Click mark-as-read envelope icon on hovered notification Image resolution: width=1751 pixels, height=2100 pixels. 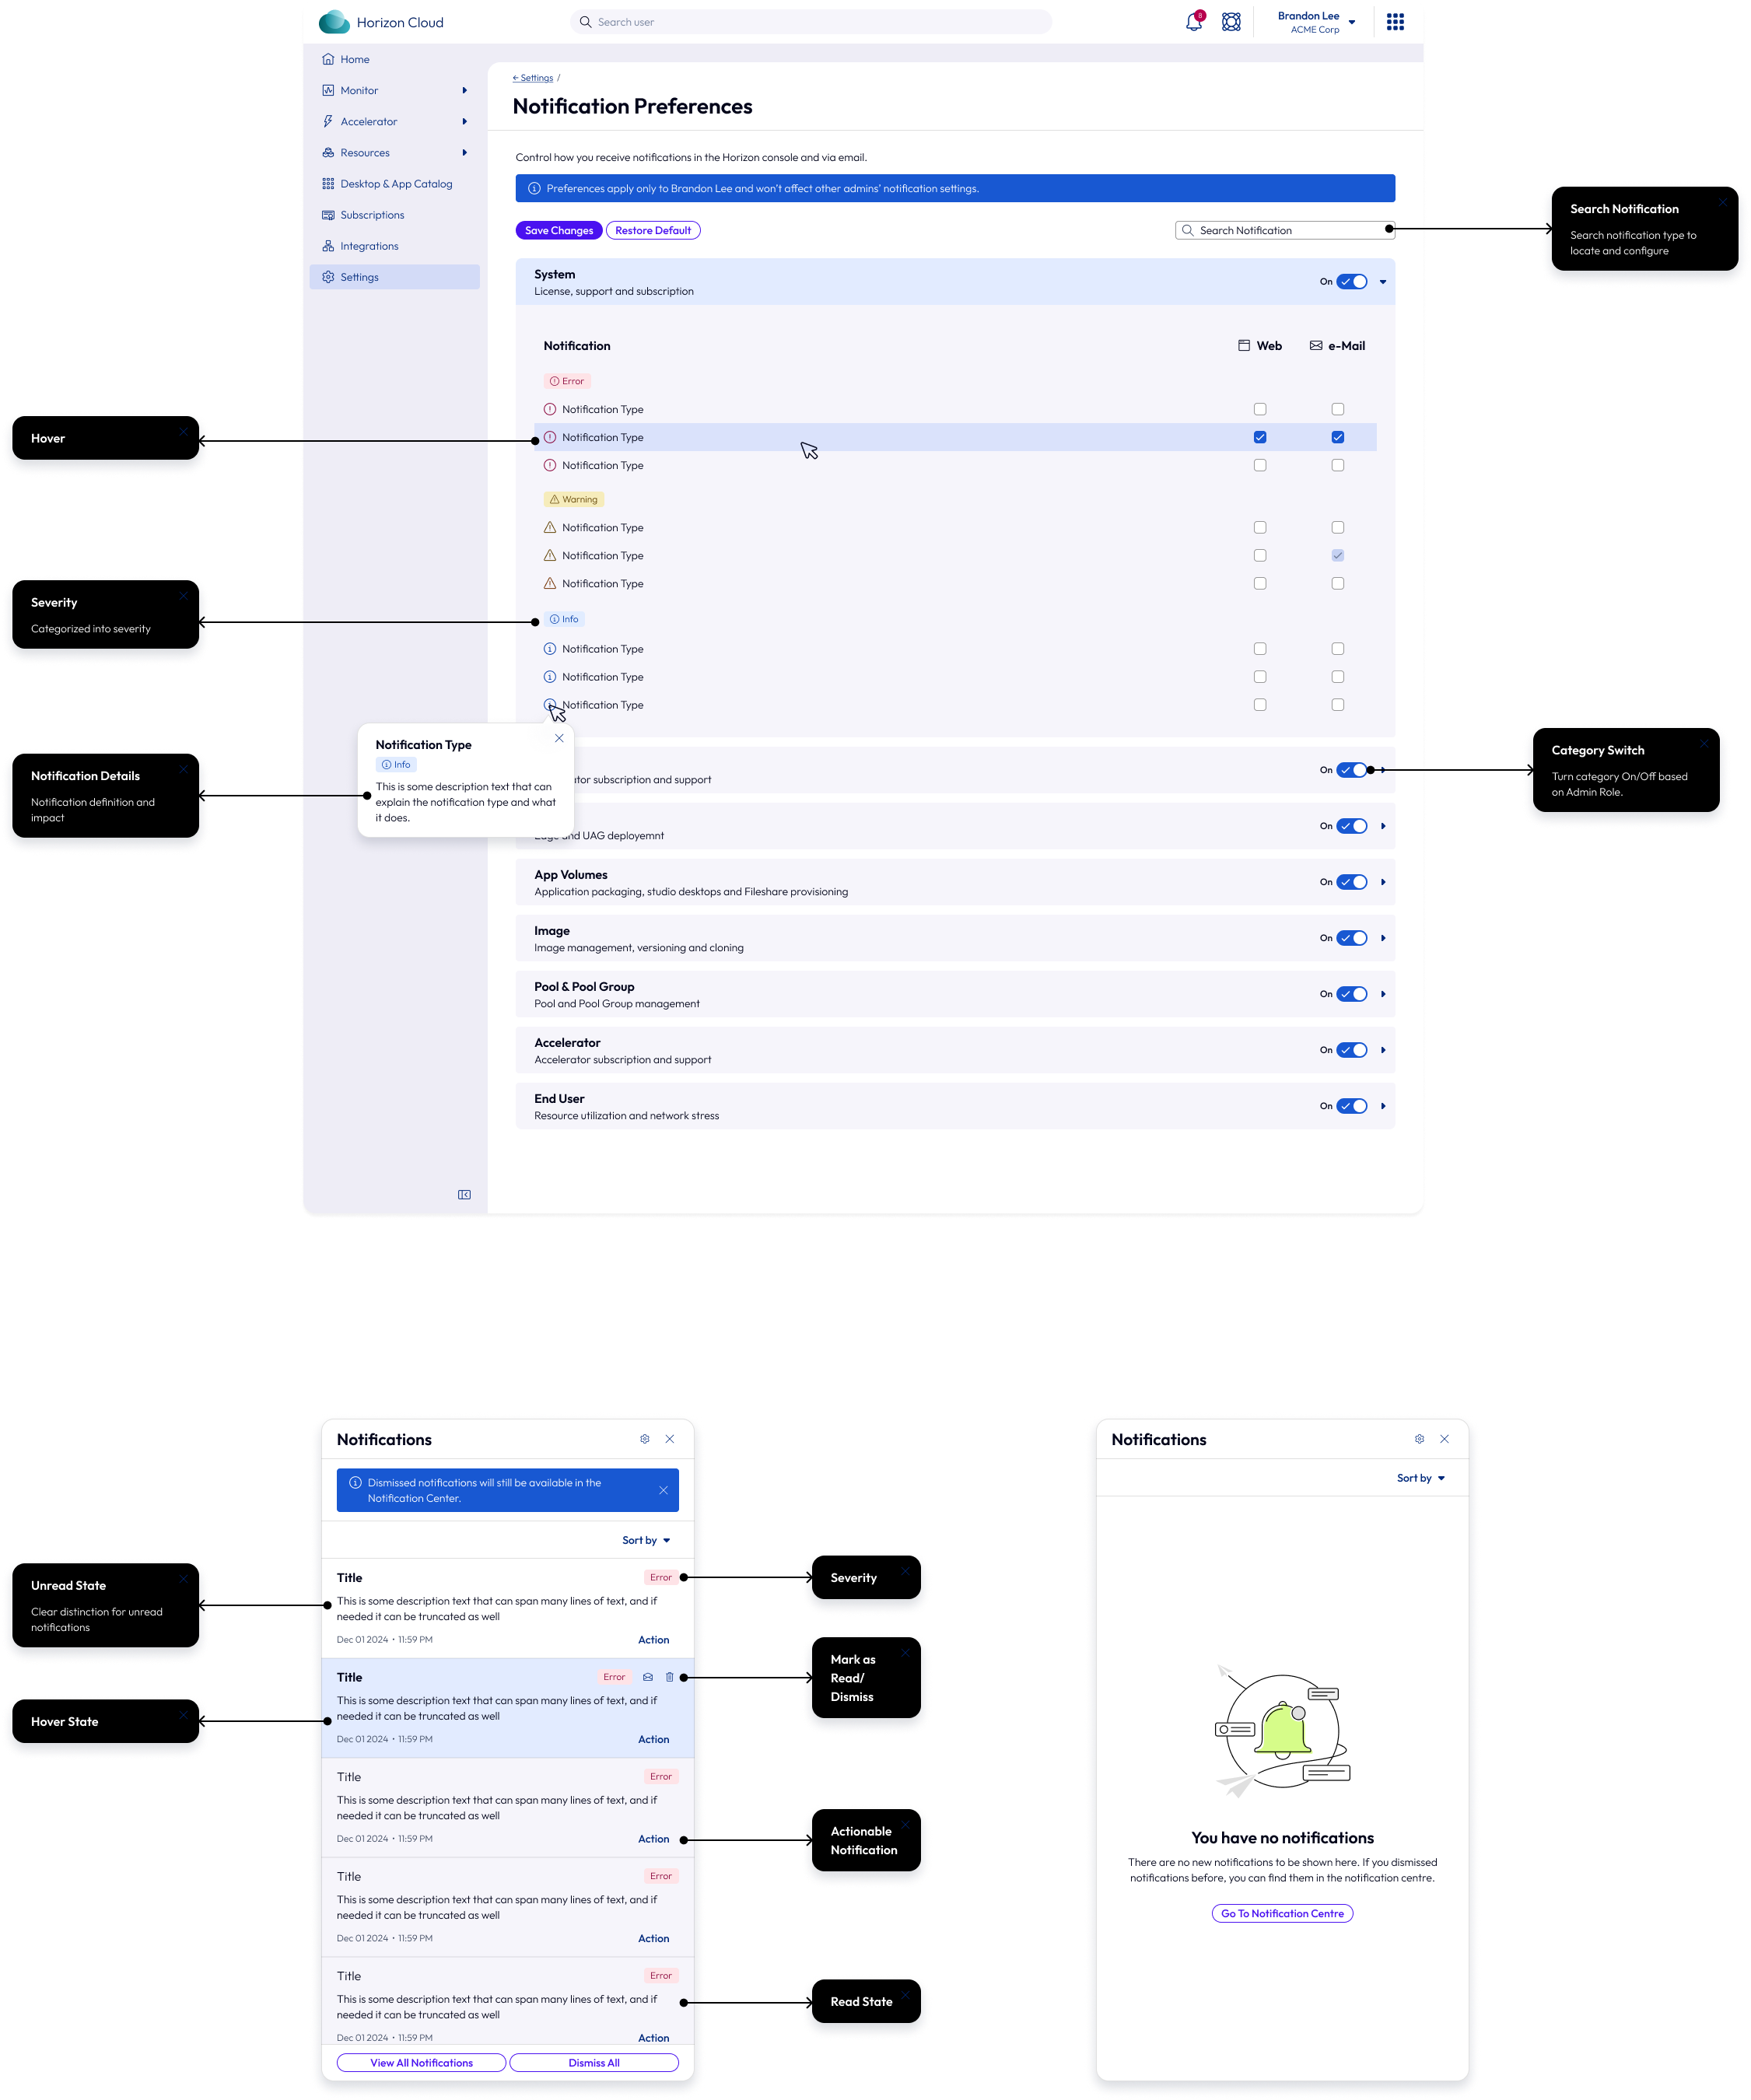click(x=648, y=1677)
